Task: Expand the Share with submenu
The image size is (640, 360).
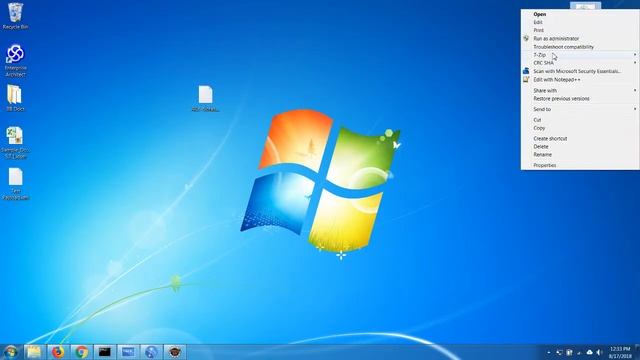Action: 580,91
